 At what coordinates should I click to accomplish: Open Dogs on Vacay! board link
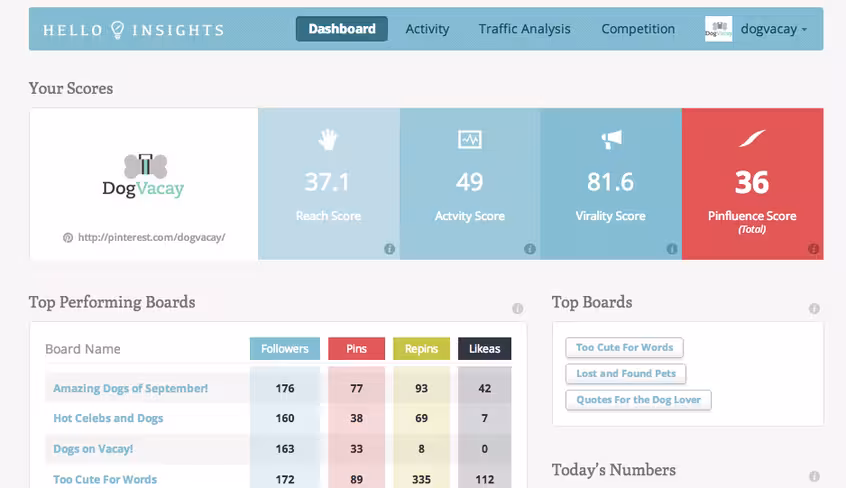[x=93, y=449]
